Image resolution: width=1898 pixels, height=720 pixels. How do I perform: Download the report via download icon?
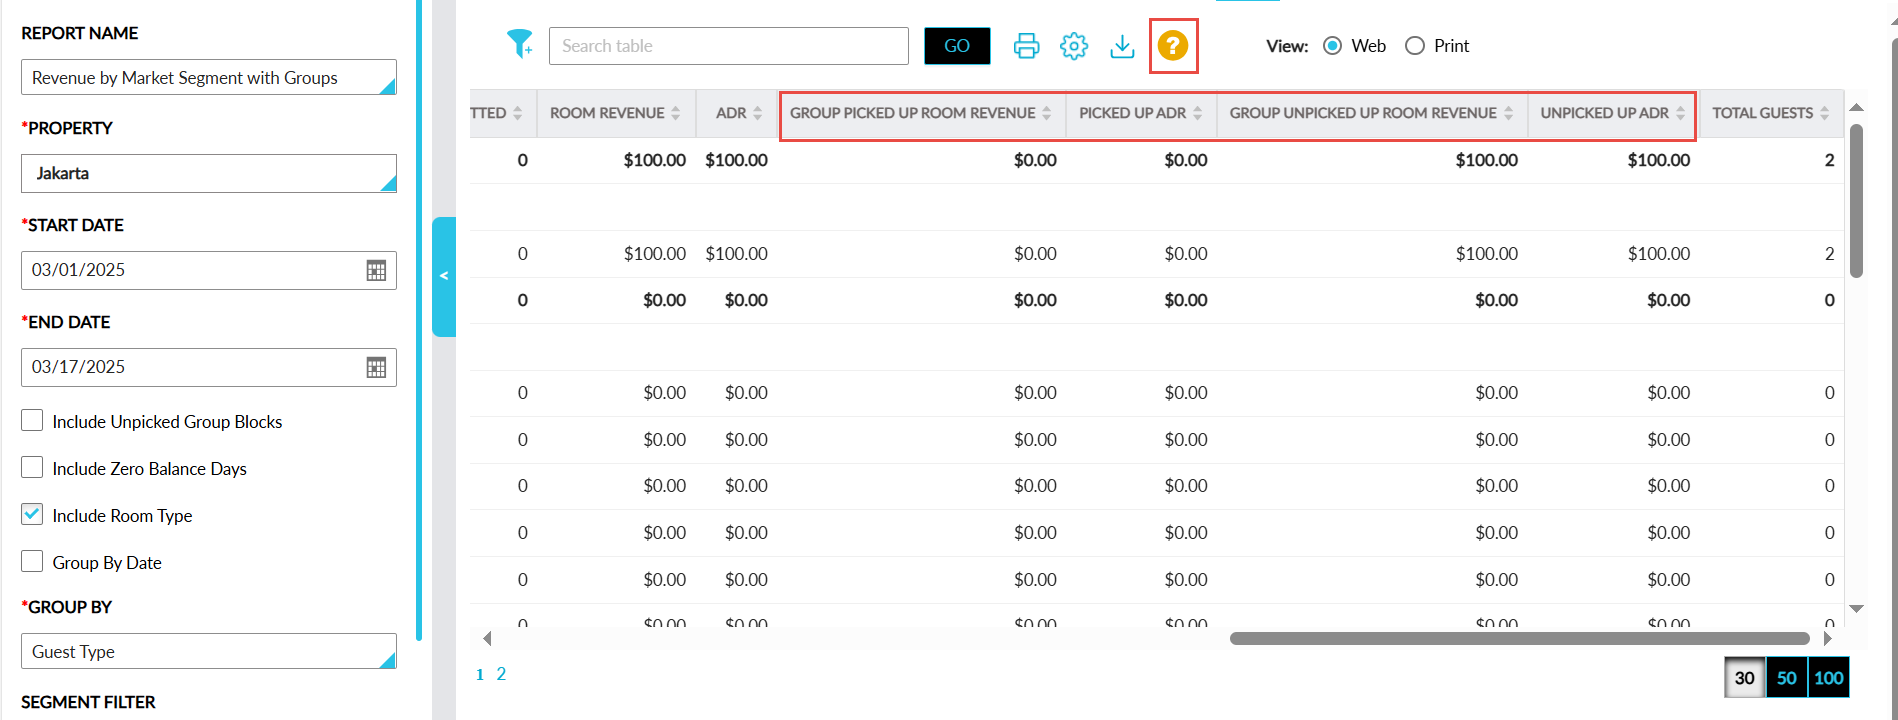coord(1122,46)
